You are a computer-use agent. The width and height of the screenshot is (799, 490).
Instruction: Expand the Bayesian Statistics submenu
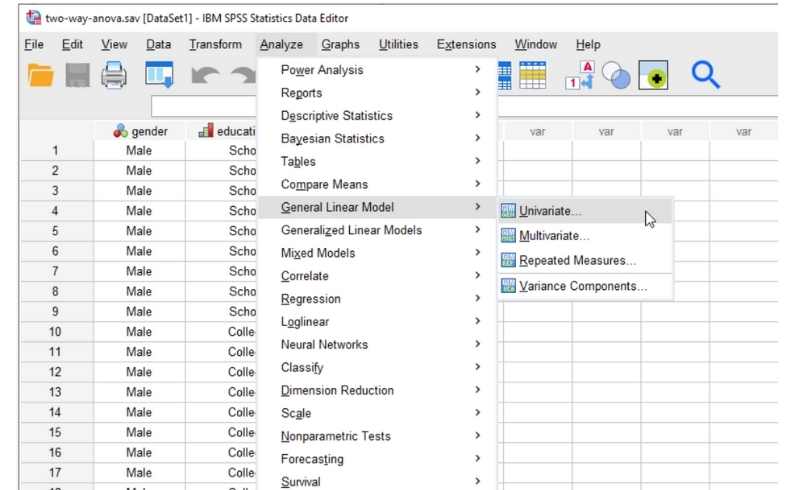pos(378,139)
